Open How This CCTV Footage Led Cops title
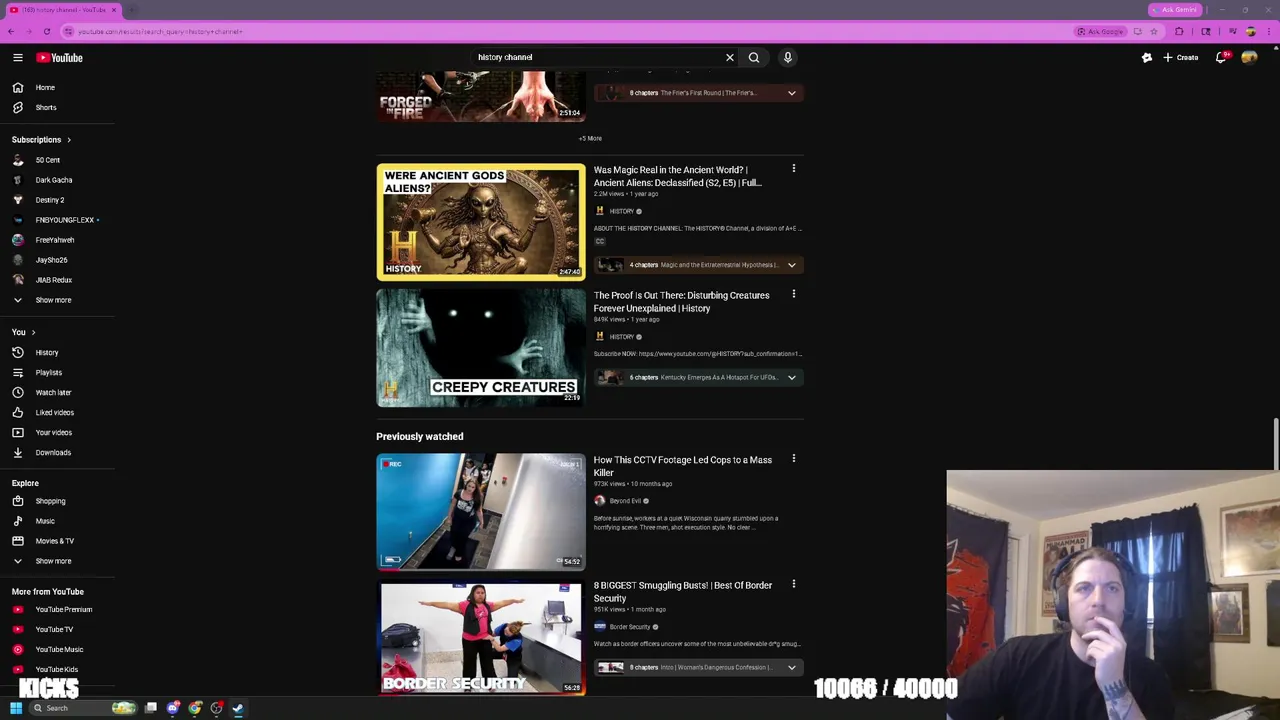The image size is (1280, 720). [683, 467]
